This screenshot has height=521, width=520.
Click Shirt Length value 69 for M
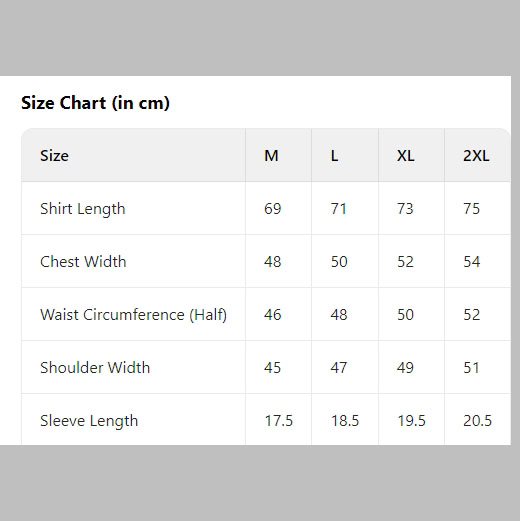pyautogui.click(x=273, y=209)
